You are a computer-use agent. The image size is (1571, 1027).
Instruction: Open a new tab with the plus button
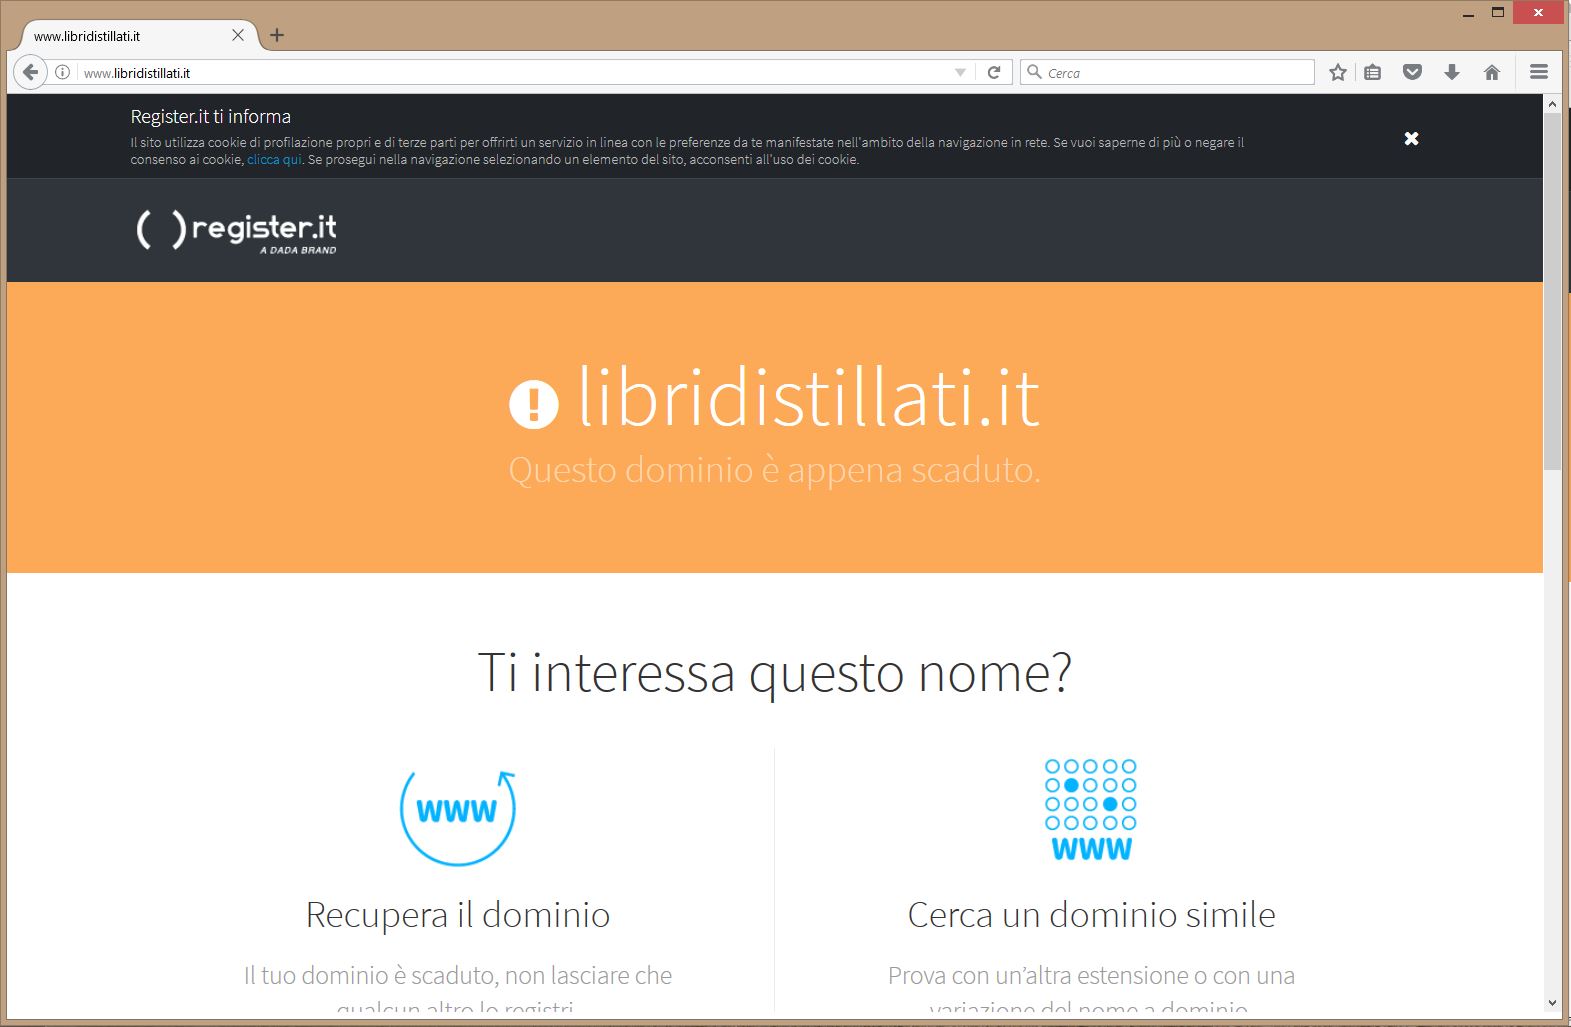point(277,35)
